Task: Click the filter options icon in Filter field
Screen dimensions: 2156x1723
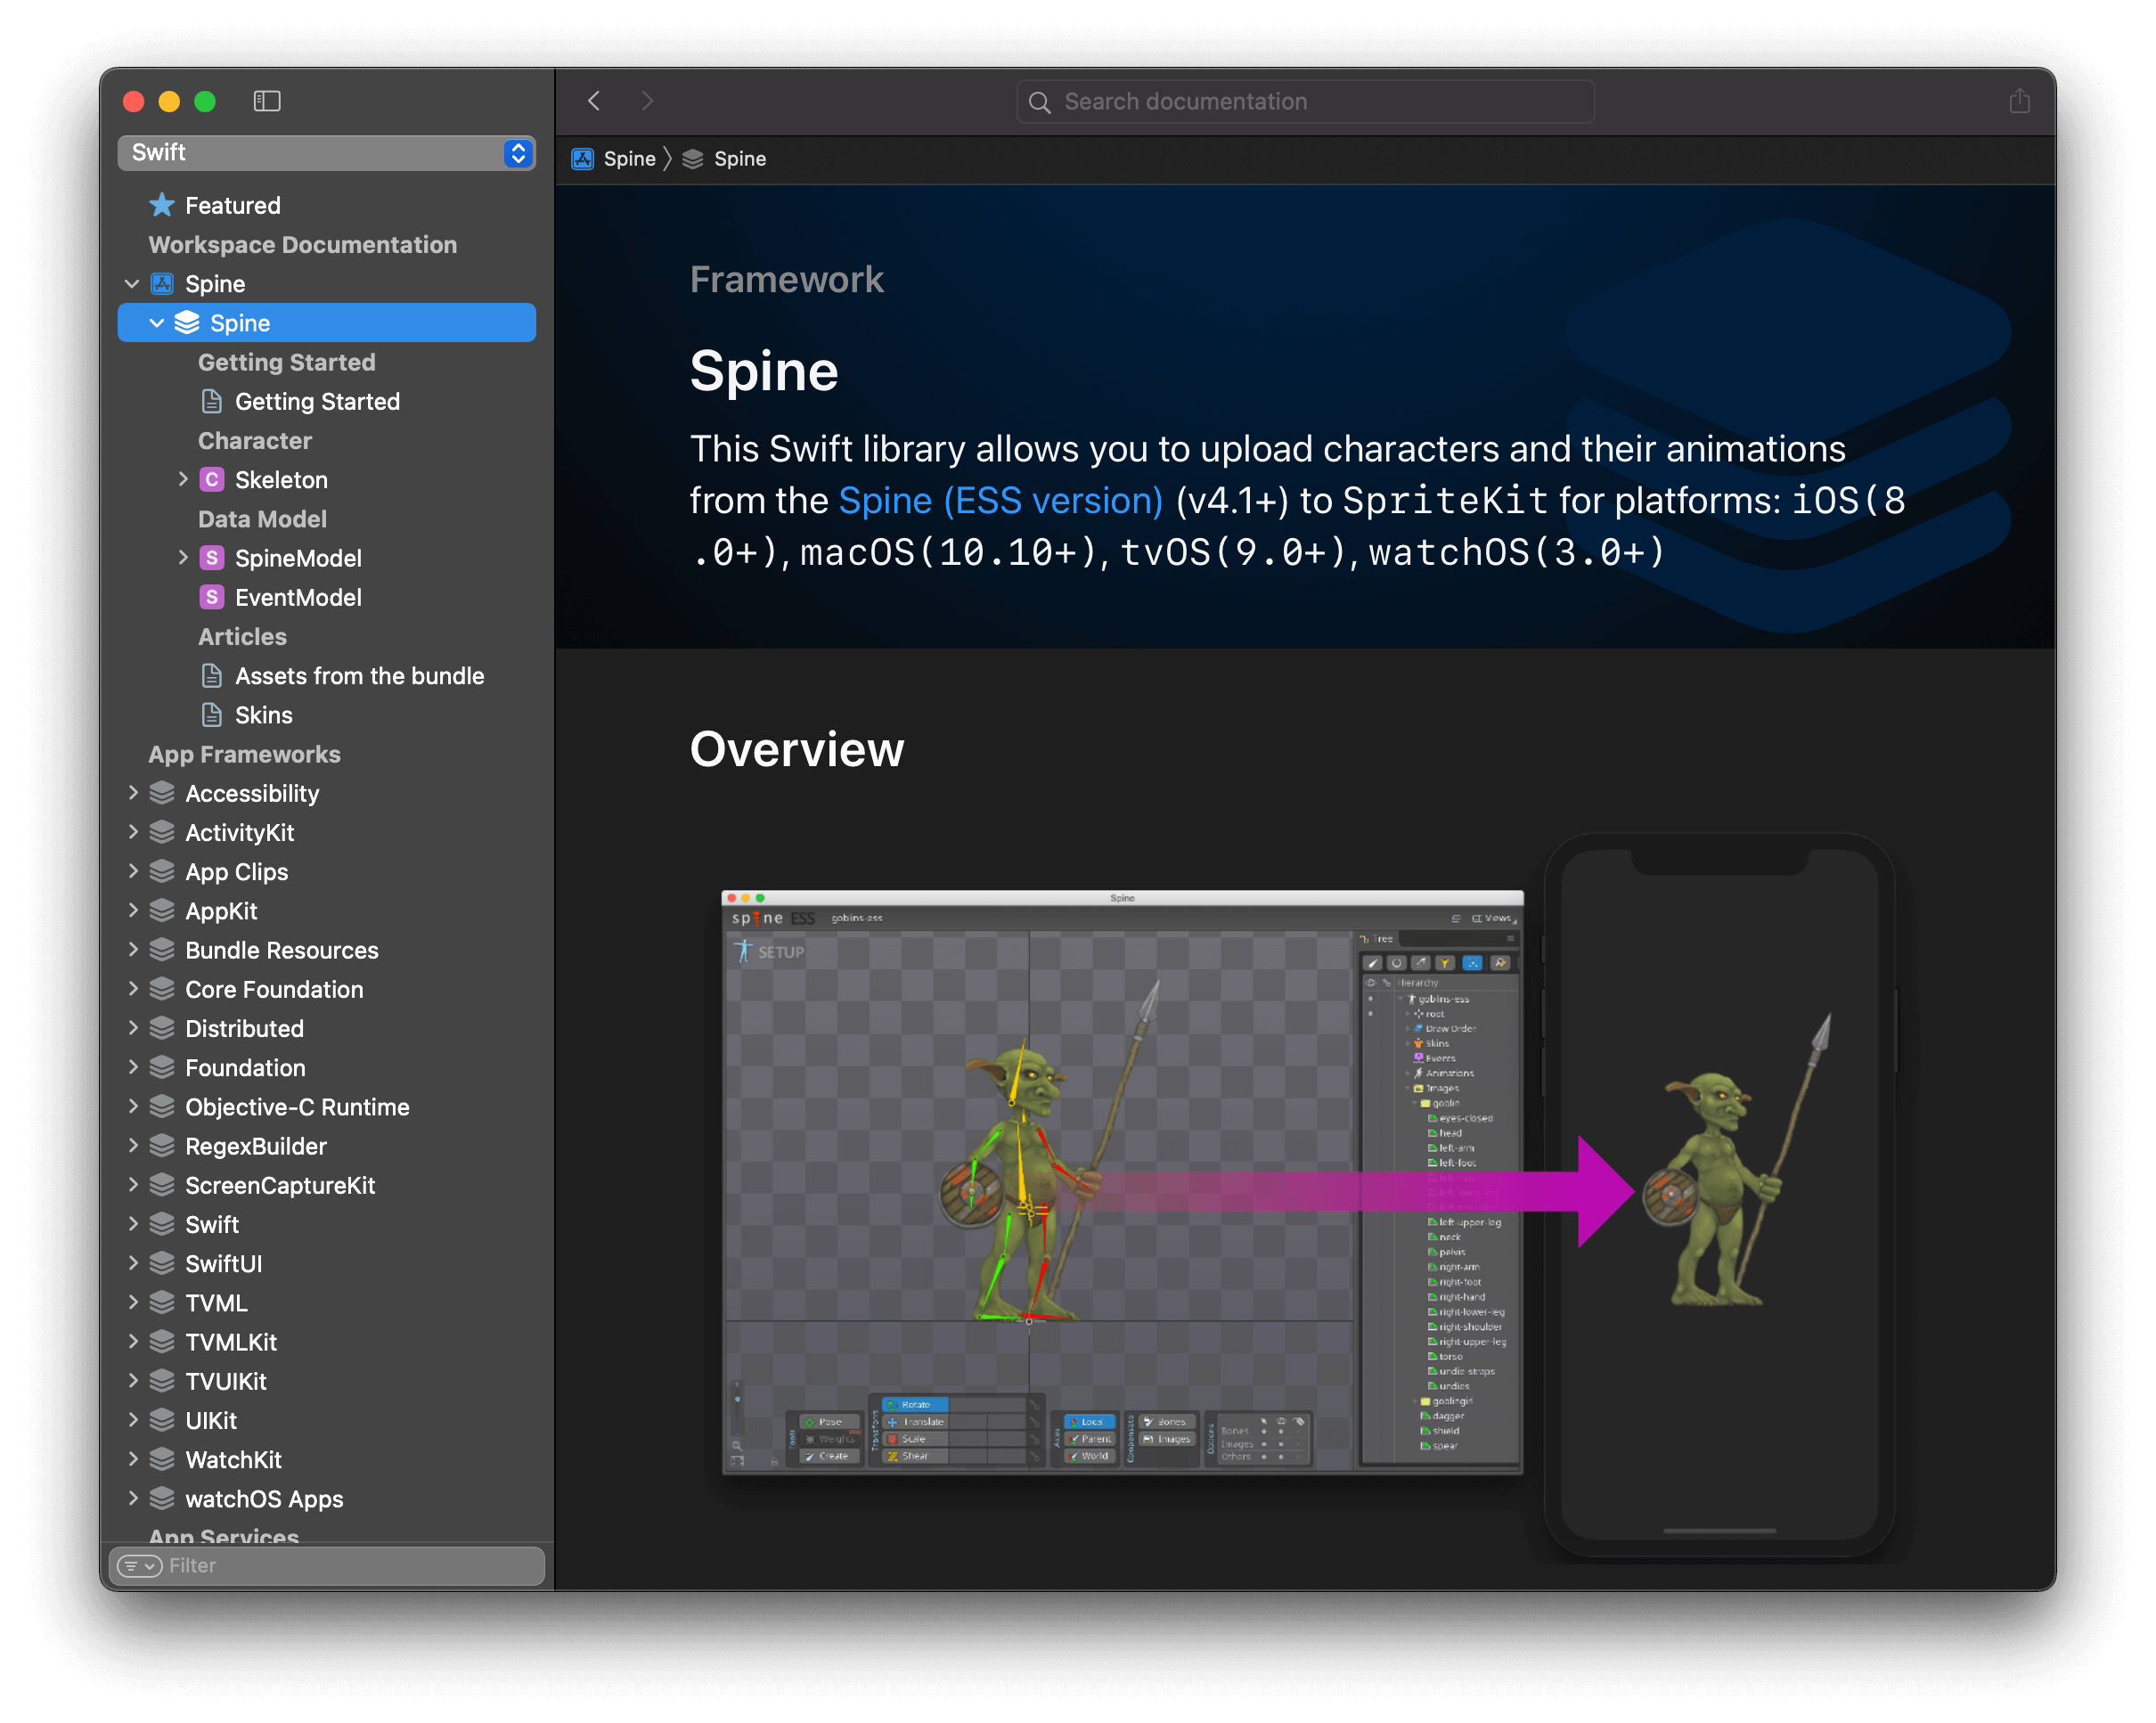Action: (x=139, y=1566)
